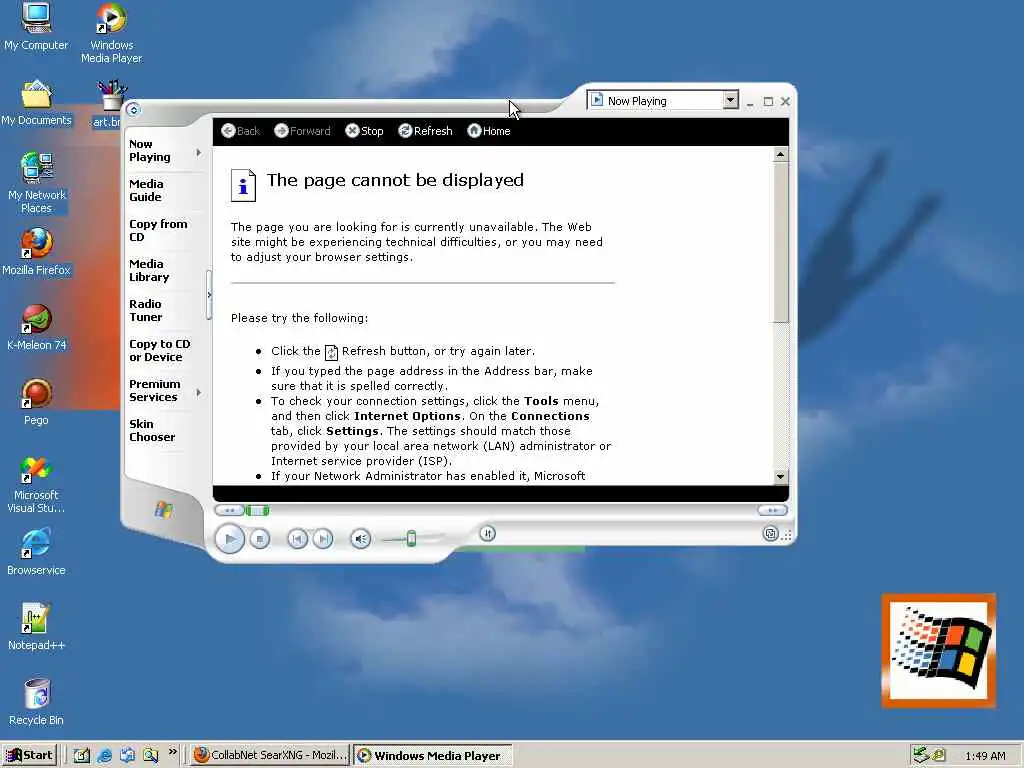Start playback with the Play button
This screenshot has height=768, width=1024.
point(229,539)
